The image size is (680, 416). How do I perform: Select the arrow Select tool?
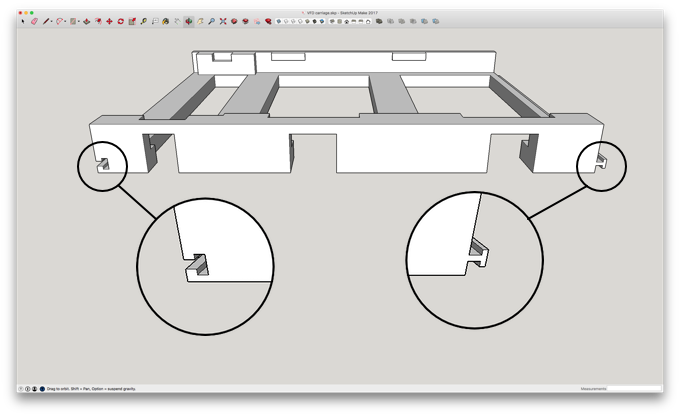point(23,21)
